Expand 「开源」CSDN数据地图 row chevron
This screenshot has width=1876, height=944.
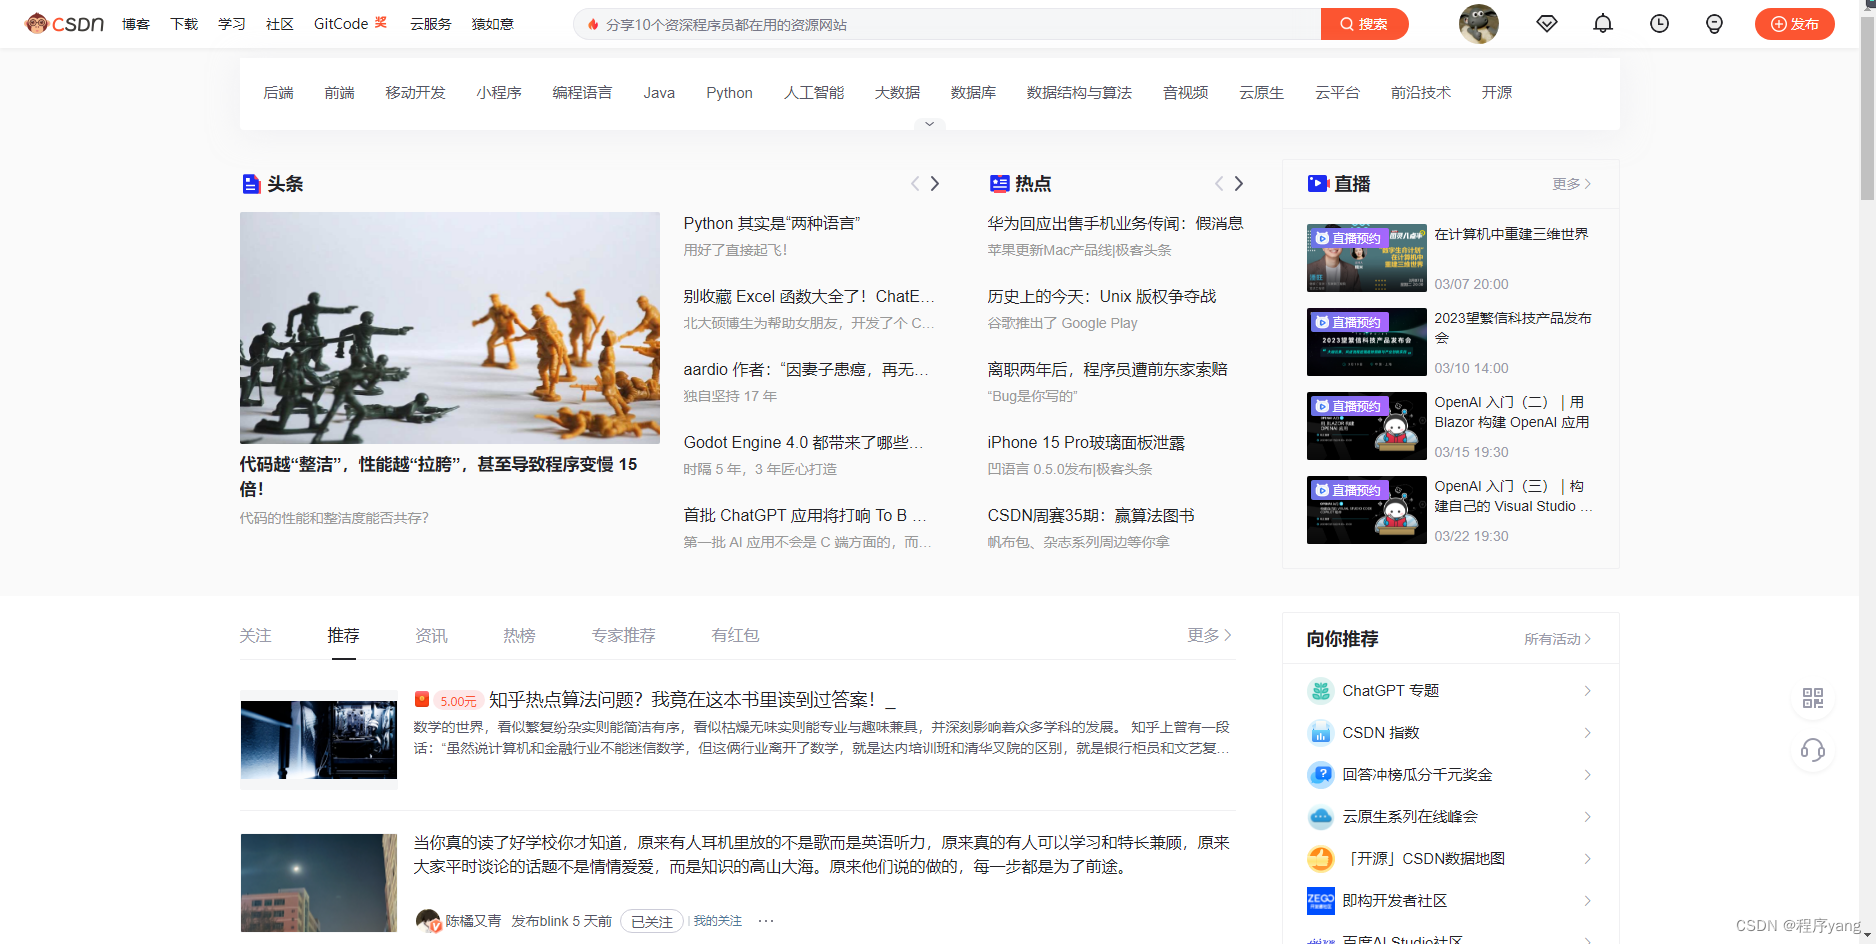click(x=1587, y=859)
